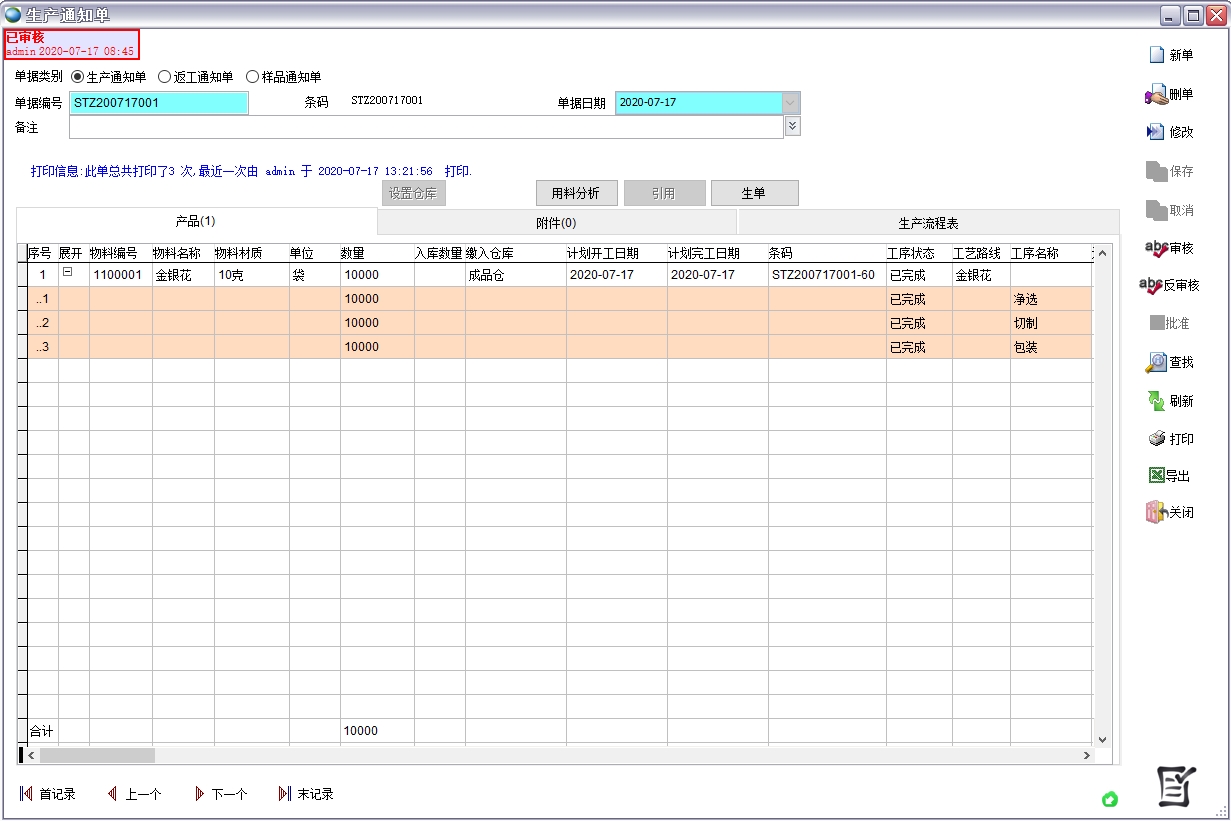Click the 打印 print icon
The width and height of the screenshot is (1231, 821).
1156,439
